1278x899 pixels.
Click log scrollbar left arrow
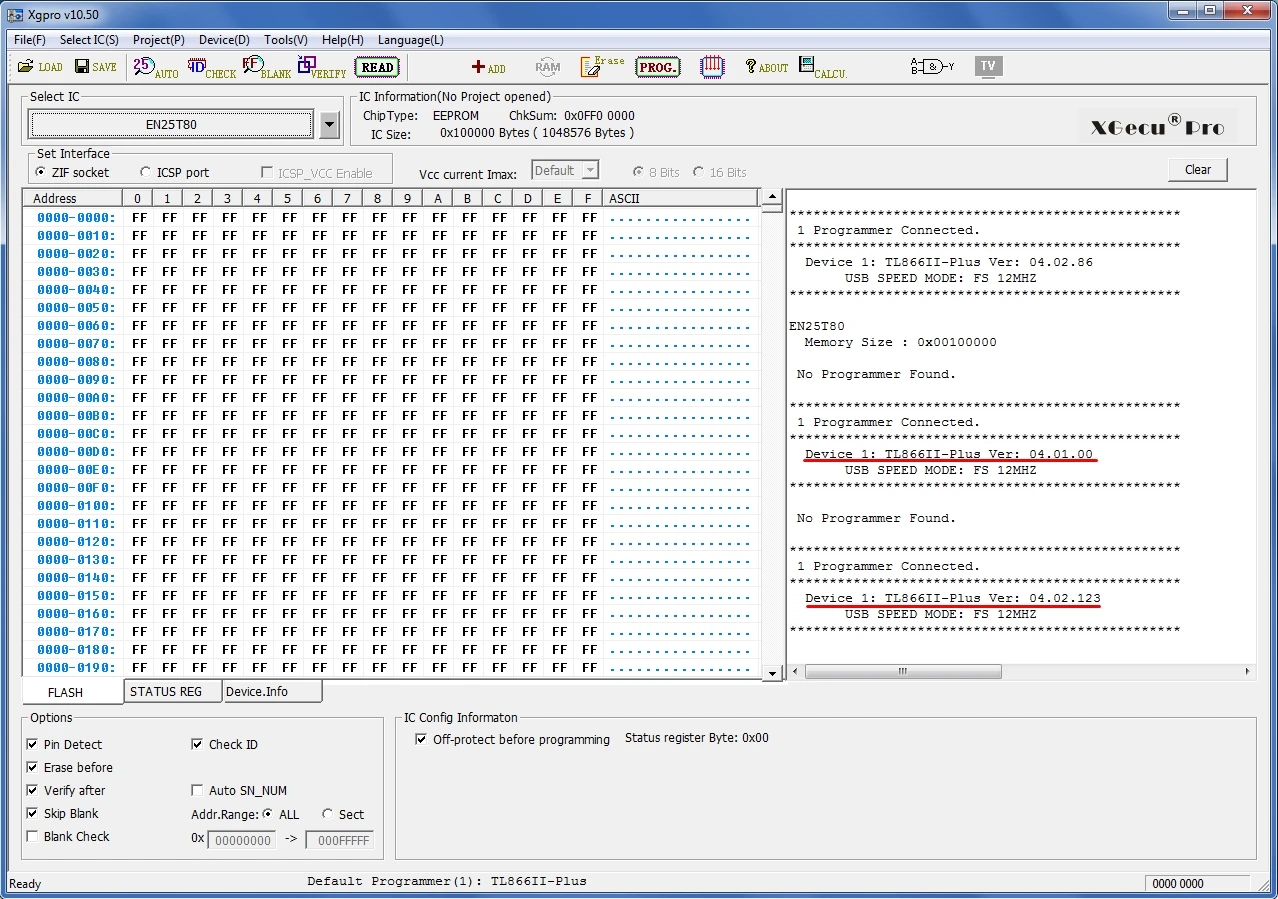point(796,672)
